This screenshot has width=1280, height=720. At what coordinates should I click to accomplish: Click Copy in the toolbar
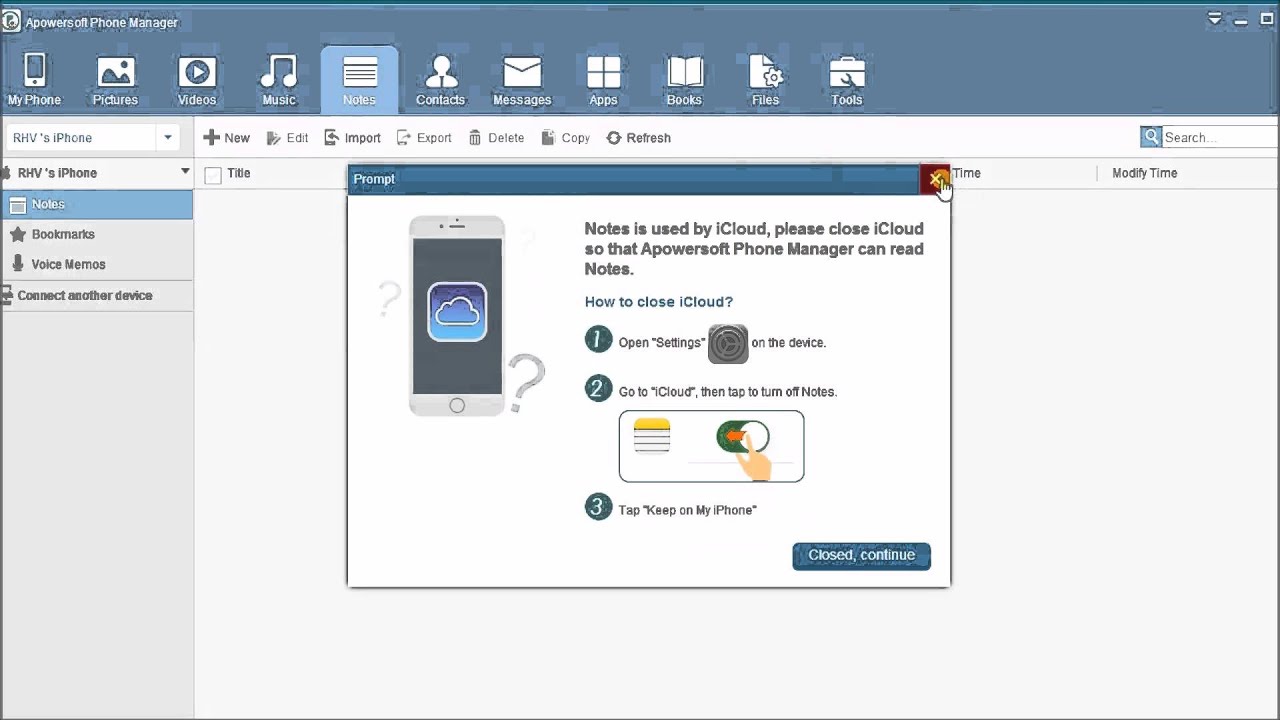[566, 138]
